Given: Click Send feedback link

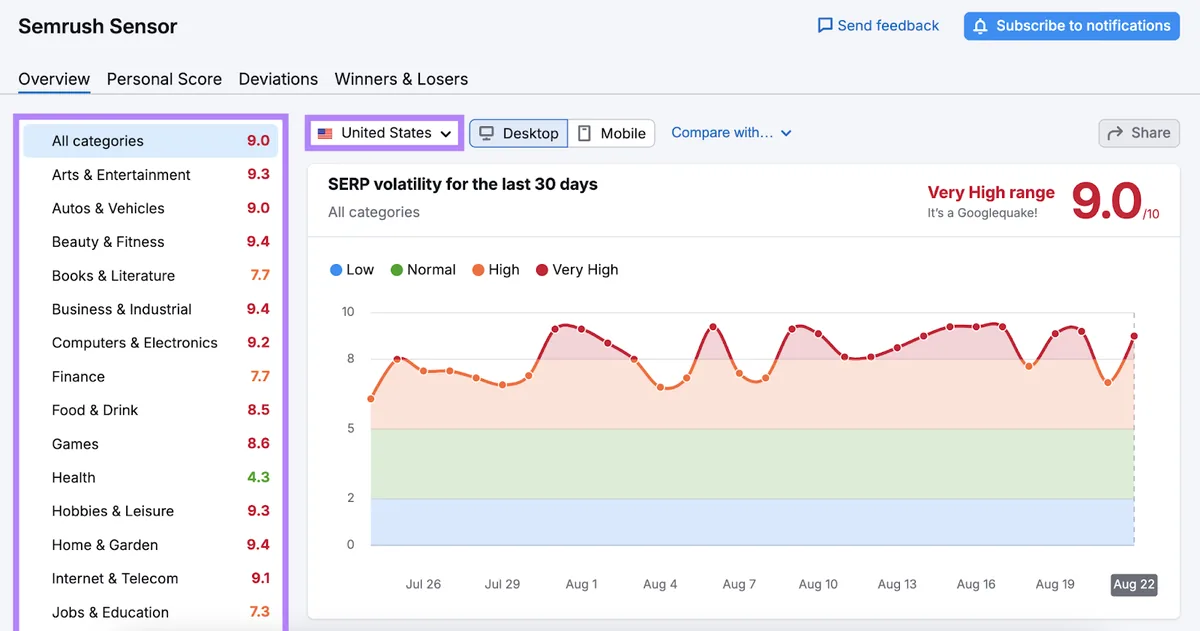Looking at the screenshot, I should coord(878,26).
